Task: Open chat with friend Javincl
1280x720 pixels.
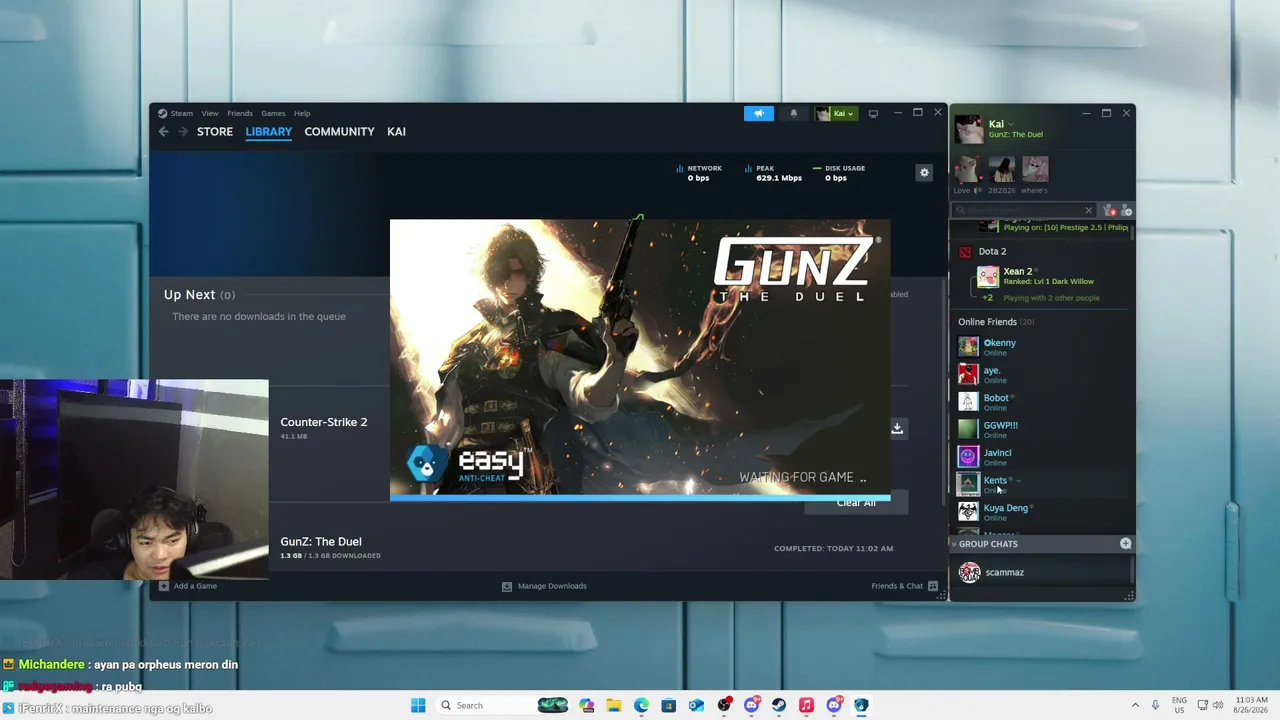Action: pos(1040,457)
